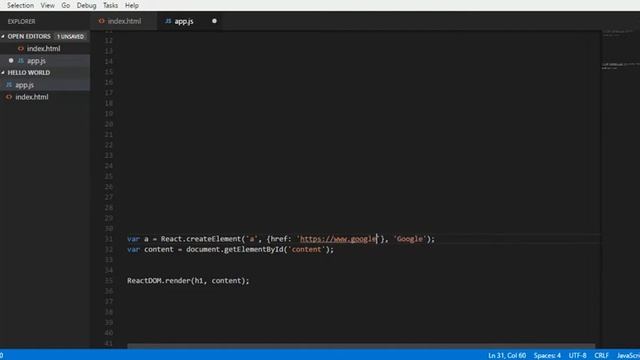The image size is (640, 360).
Task: Open the Tasks menu
Action: point(110,5)
